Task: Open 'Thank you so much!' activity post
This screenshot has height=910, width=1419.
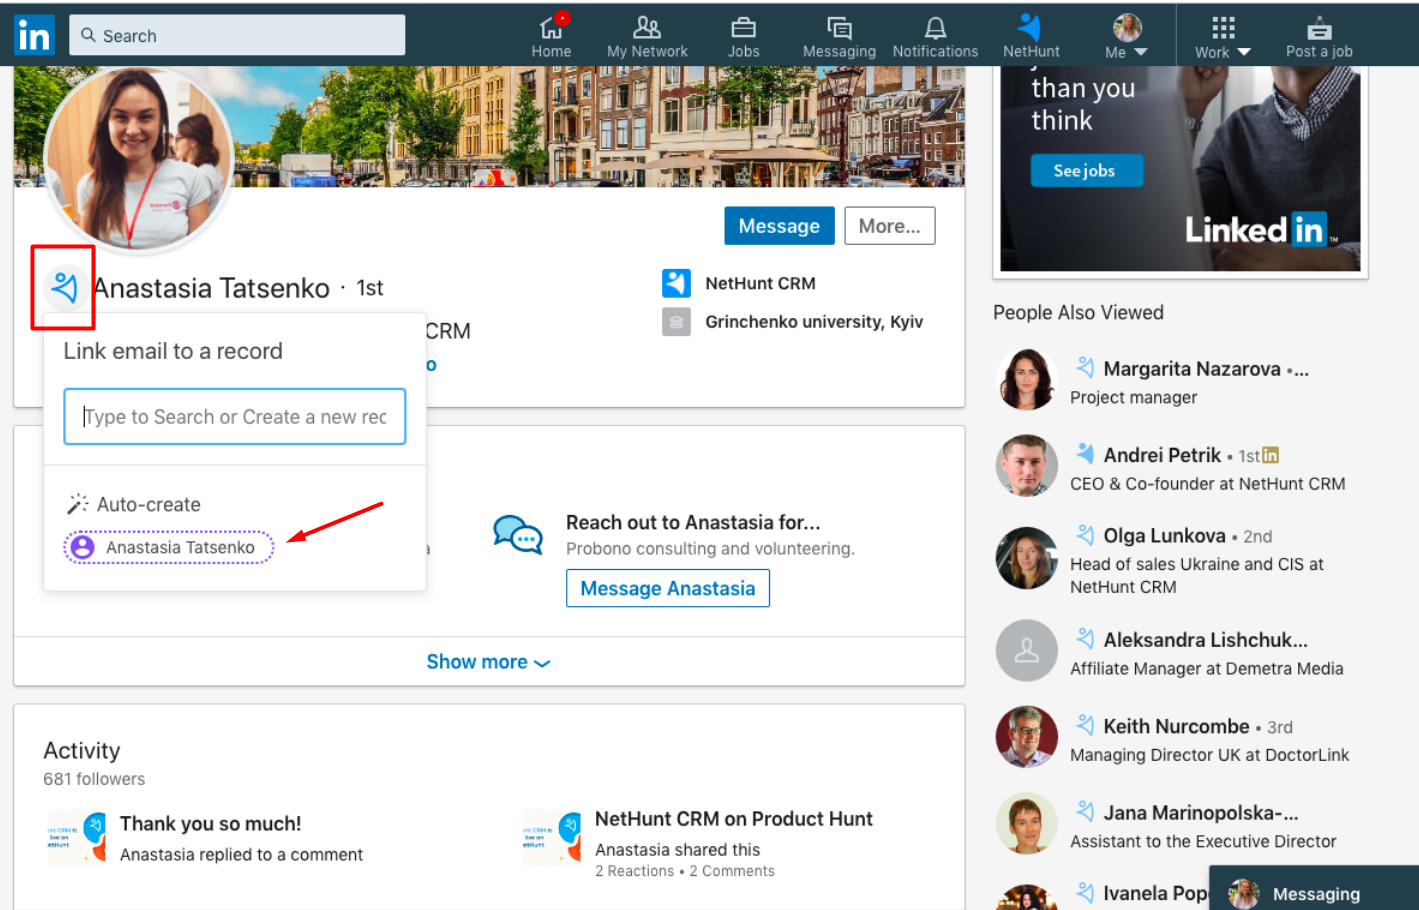Action: [210, 824]
